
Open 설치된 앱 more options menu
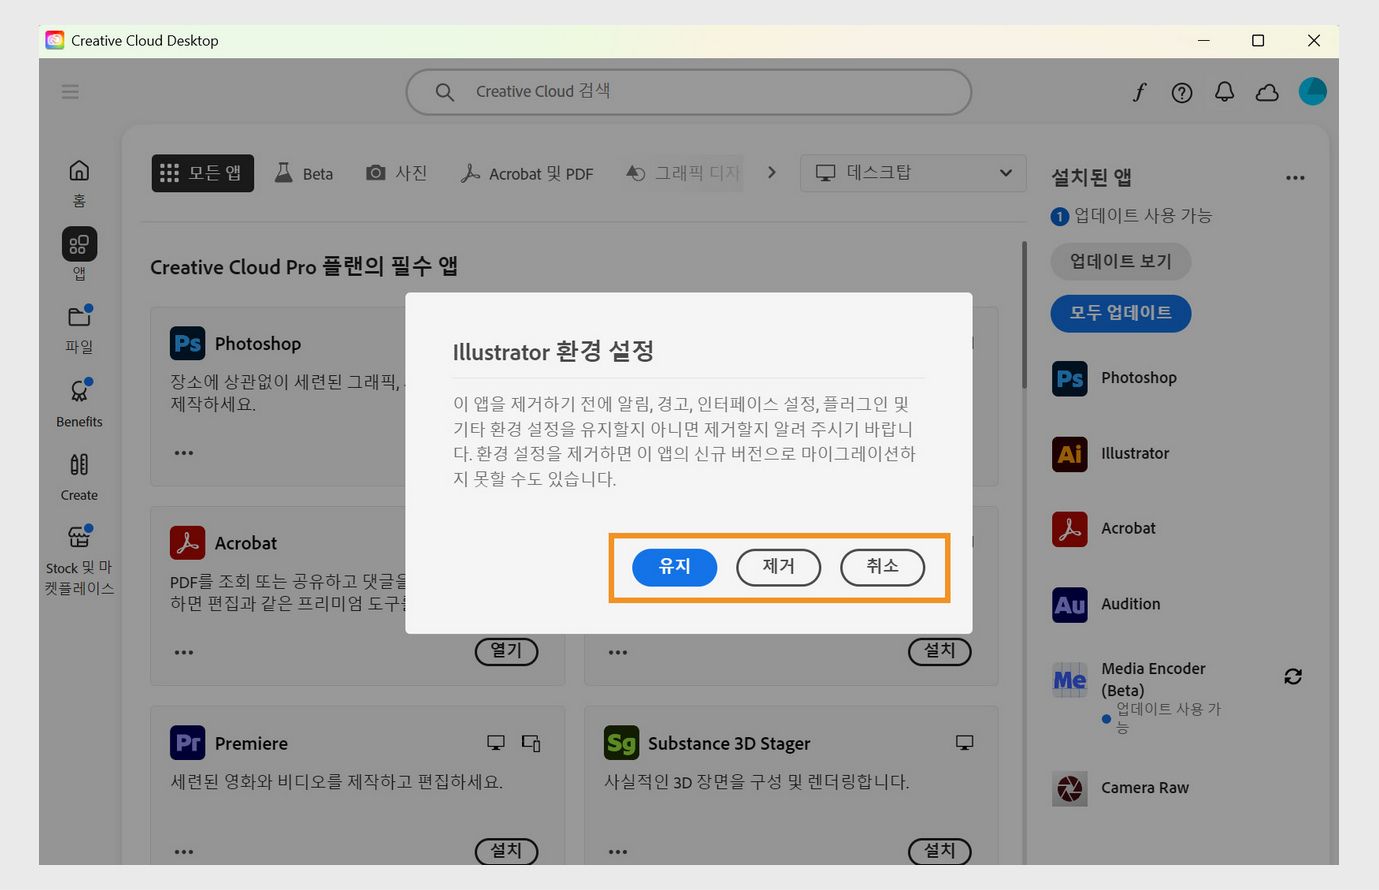click(x=1295, y=178)
